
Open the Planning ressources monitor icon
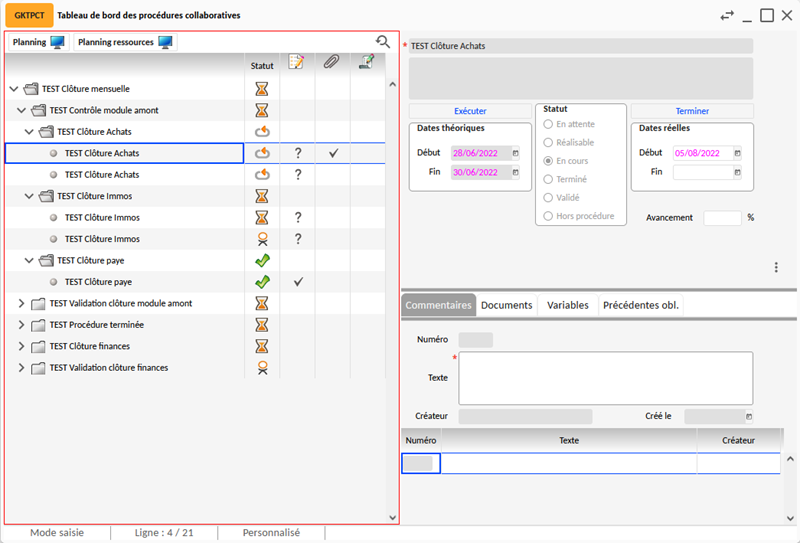[165, 43]
